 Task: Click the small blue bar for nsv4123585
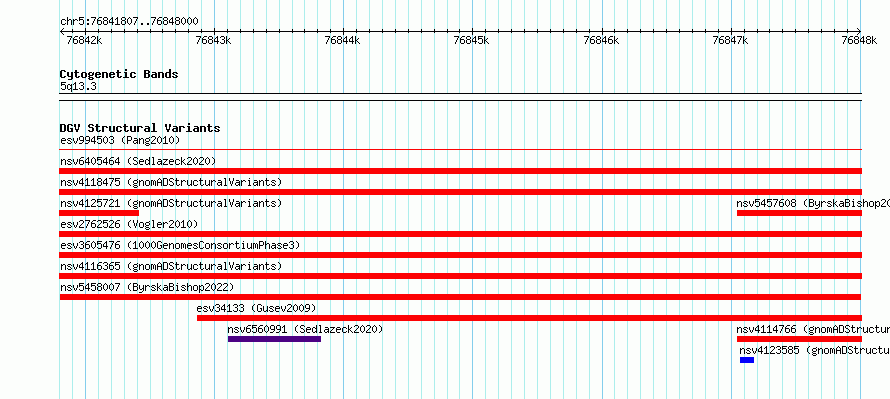[x=747, y=360]
